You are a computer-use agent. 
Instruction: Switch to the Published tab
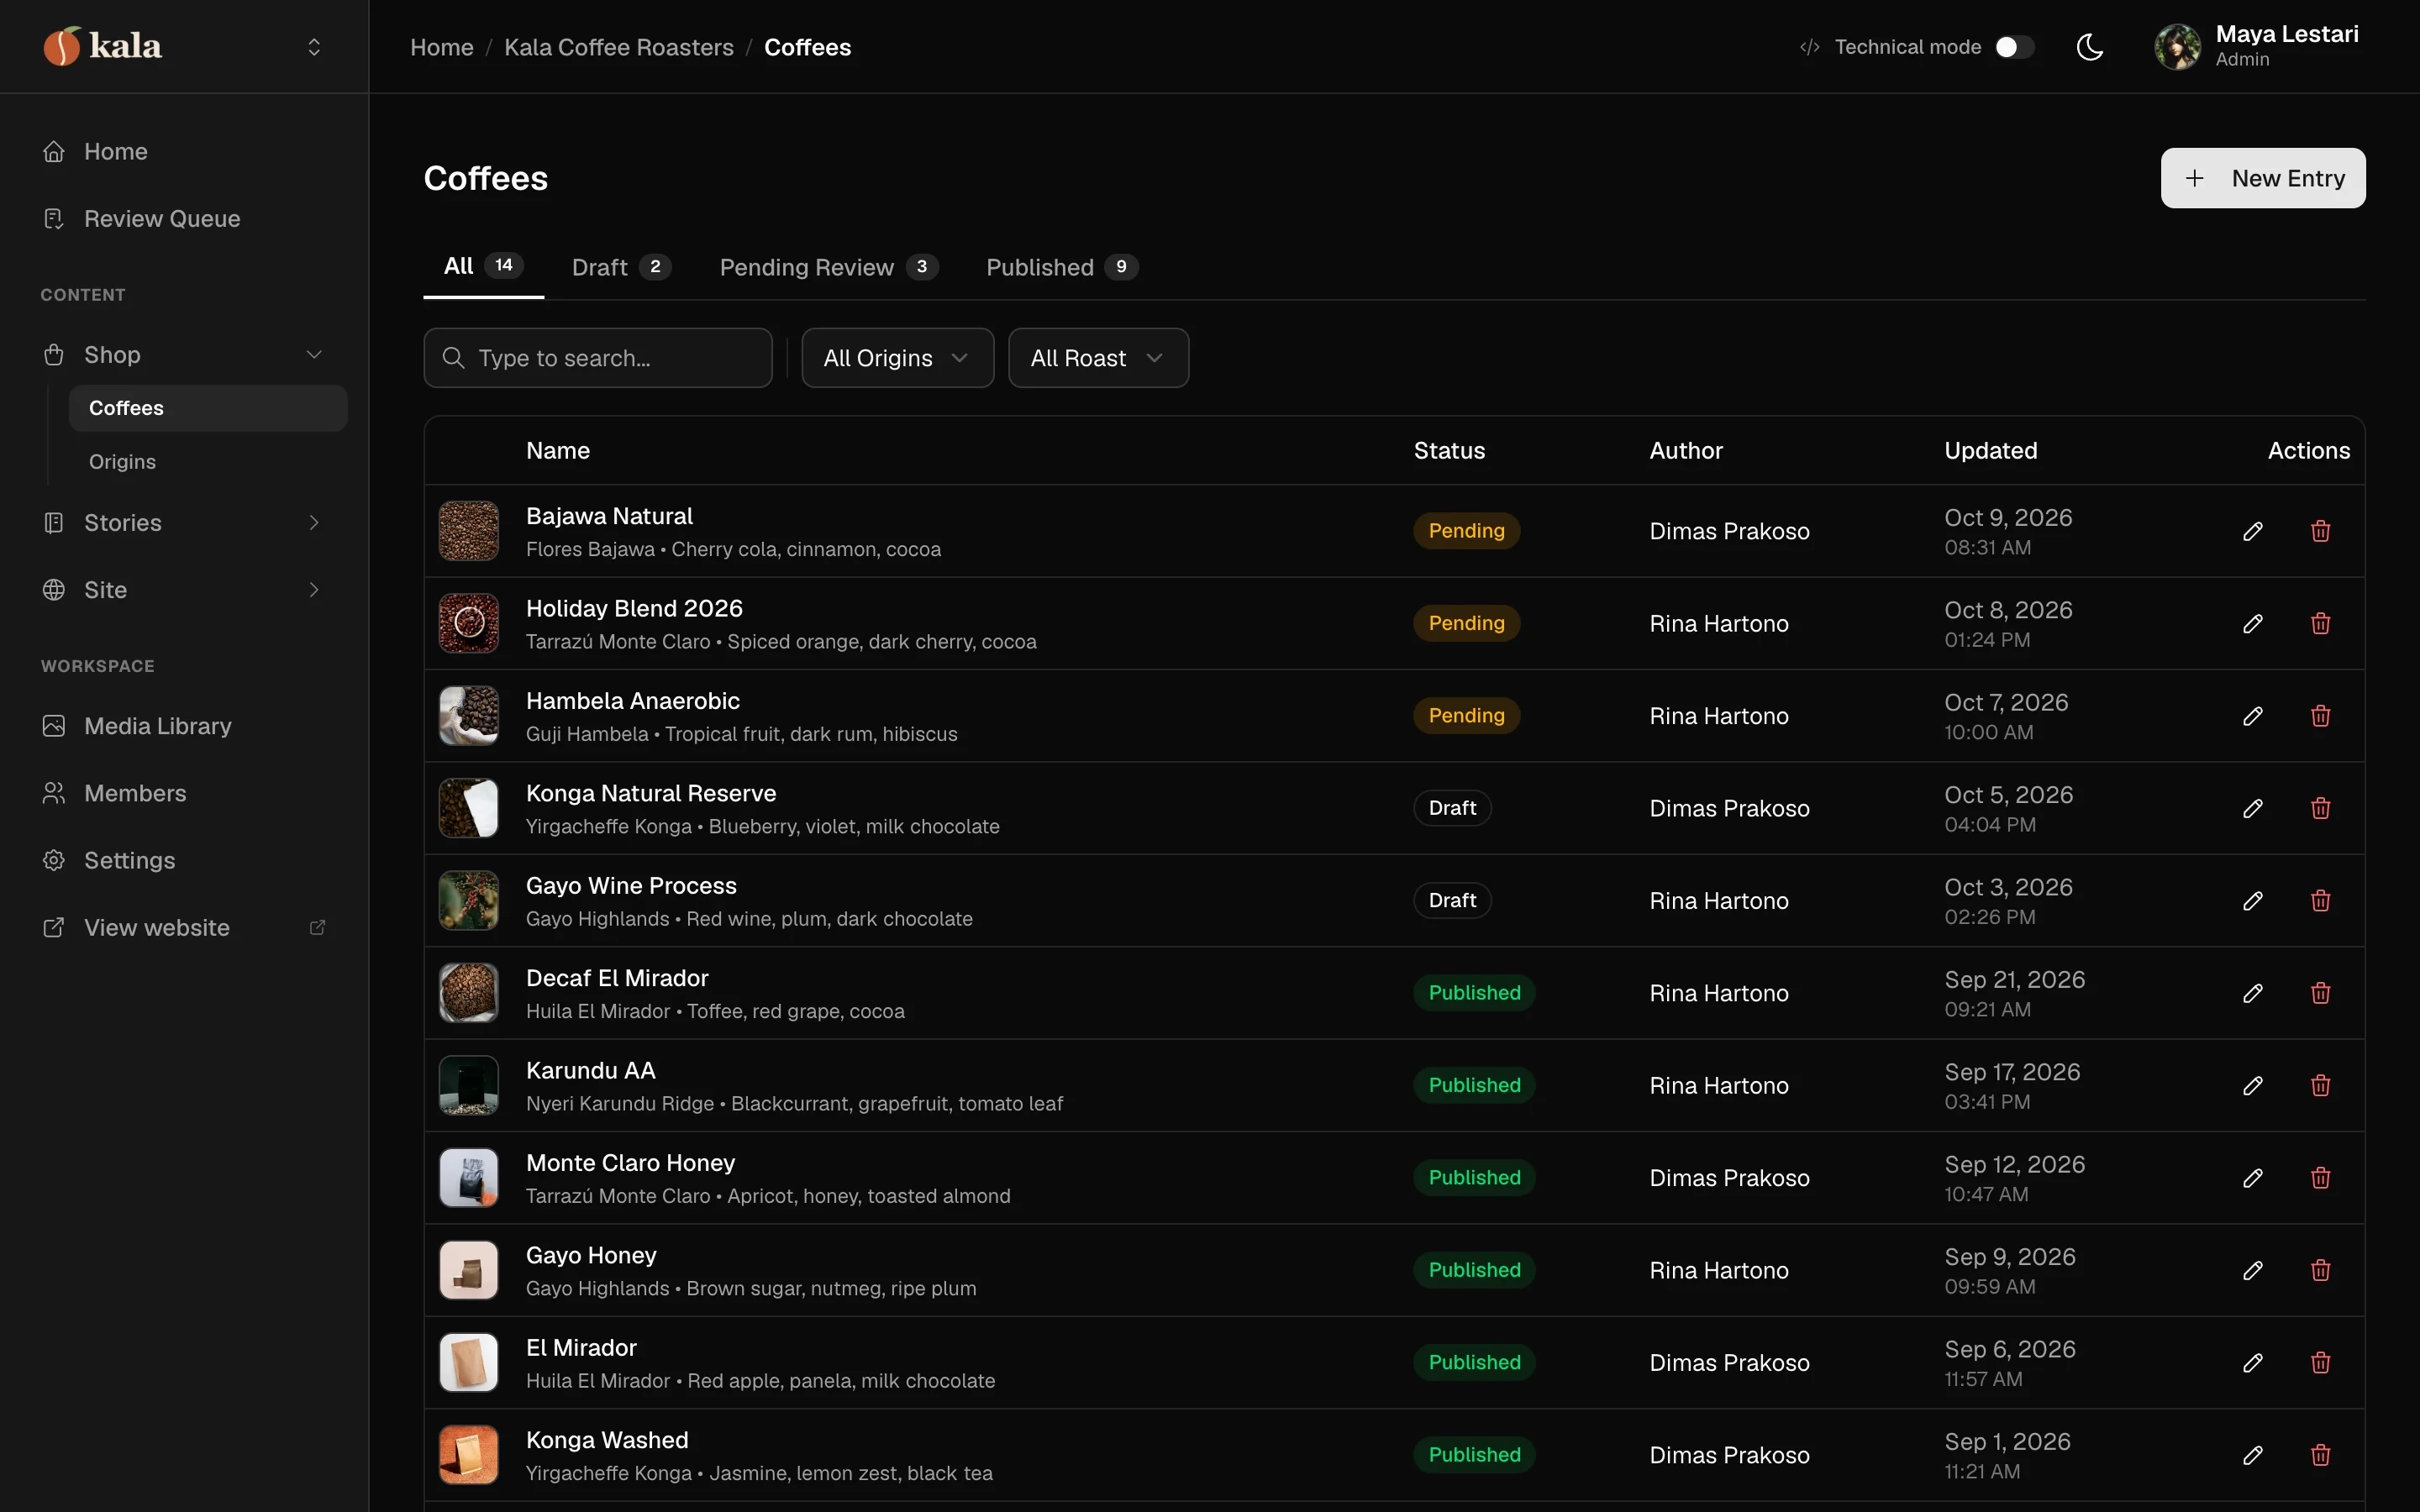[1061, 267]
